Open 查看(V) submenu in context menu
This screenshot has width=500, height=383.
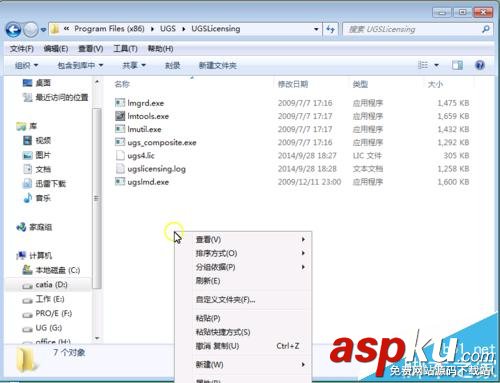click(x=243, y=239)
